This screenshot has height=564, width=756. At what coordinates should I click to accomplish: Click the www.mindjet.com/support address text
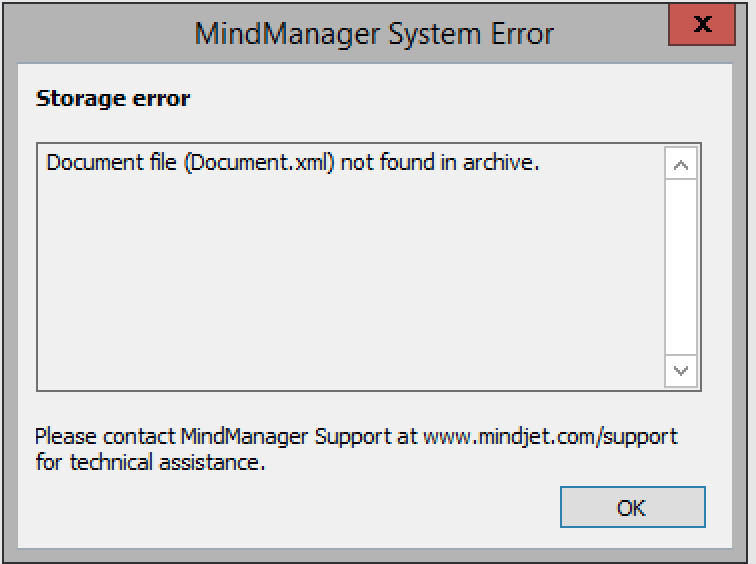click(550, 437)
